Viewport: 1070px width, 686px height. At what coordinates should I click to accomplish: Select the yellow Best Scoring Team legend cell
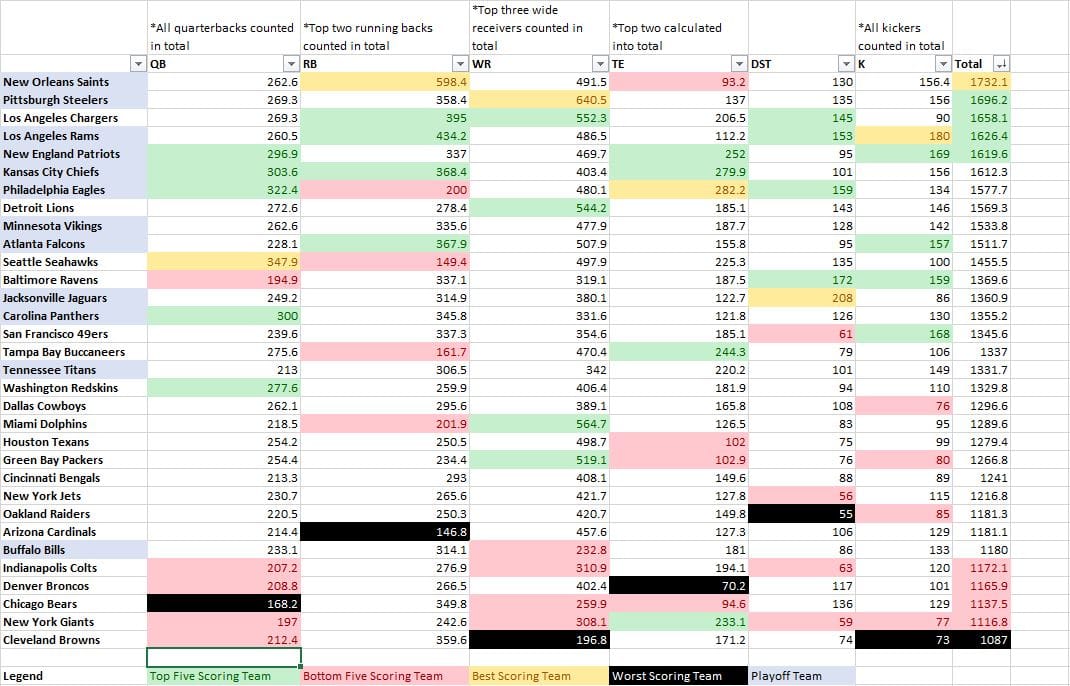point(538,676)
